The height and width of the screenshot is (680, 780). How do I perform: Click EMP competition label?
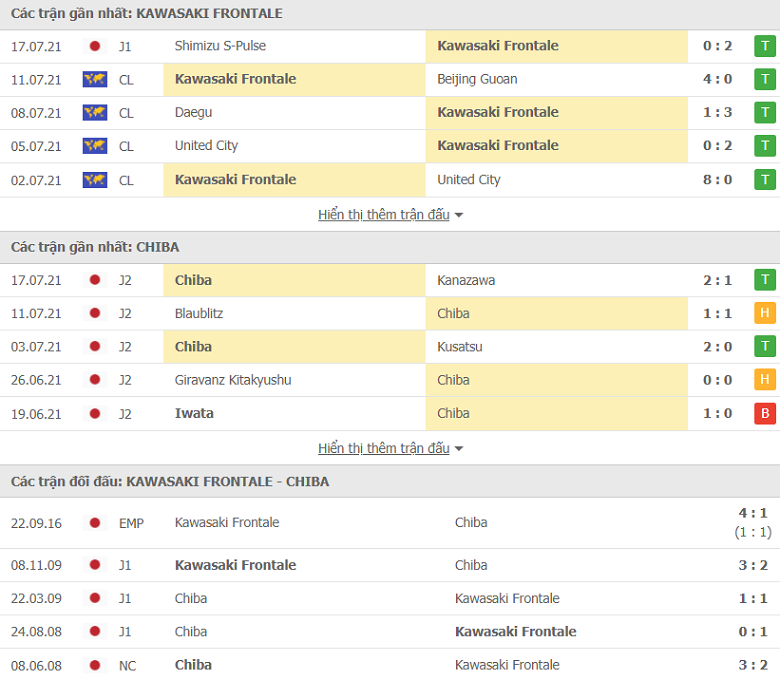pyautogui.click(x=131, y=523)
